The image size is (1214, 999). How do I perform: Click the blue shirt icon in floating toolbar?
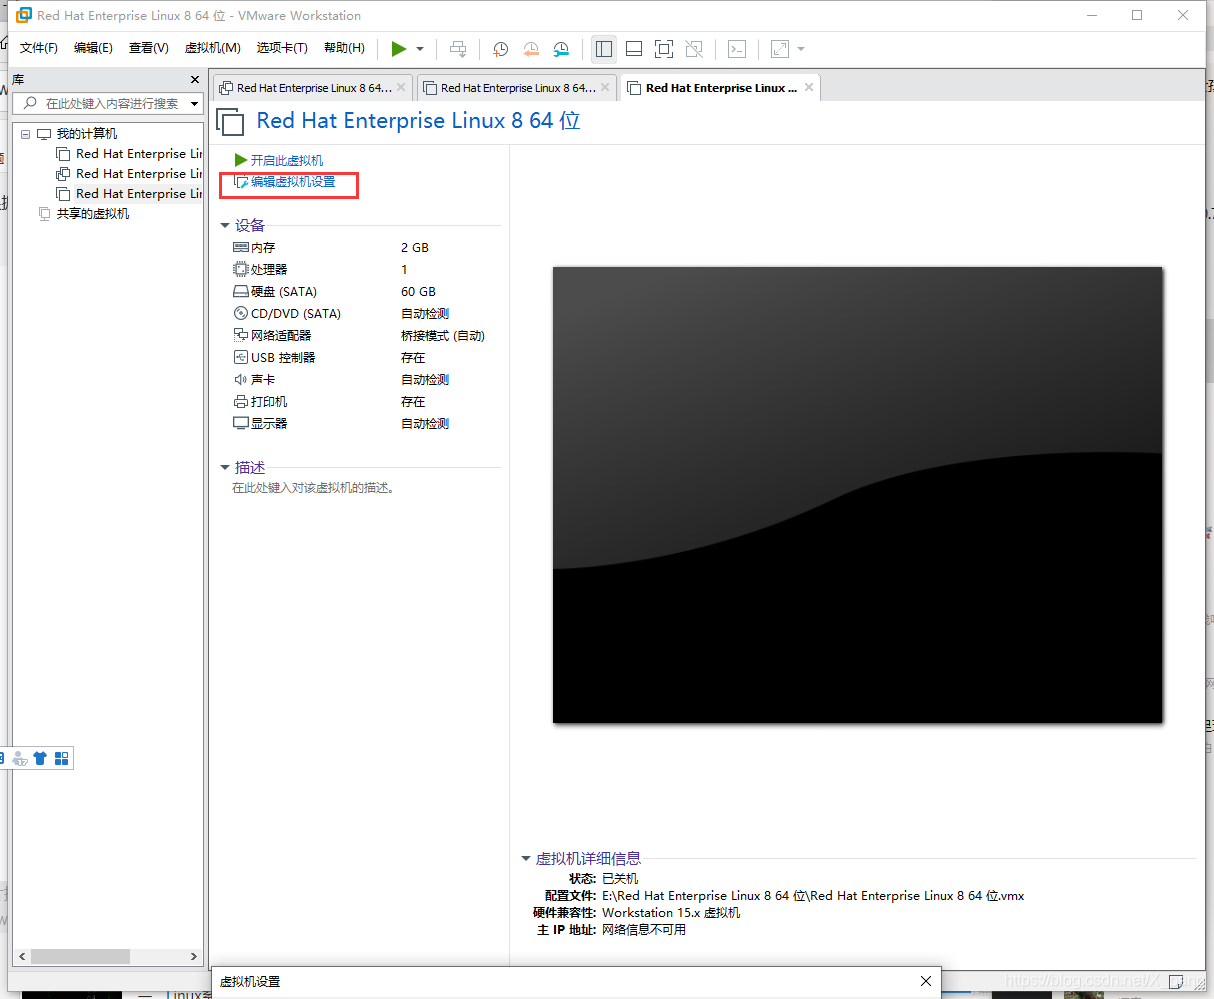point(40,758)
